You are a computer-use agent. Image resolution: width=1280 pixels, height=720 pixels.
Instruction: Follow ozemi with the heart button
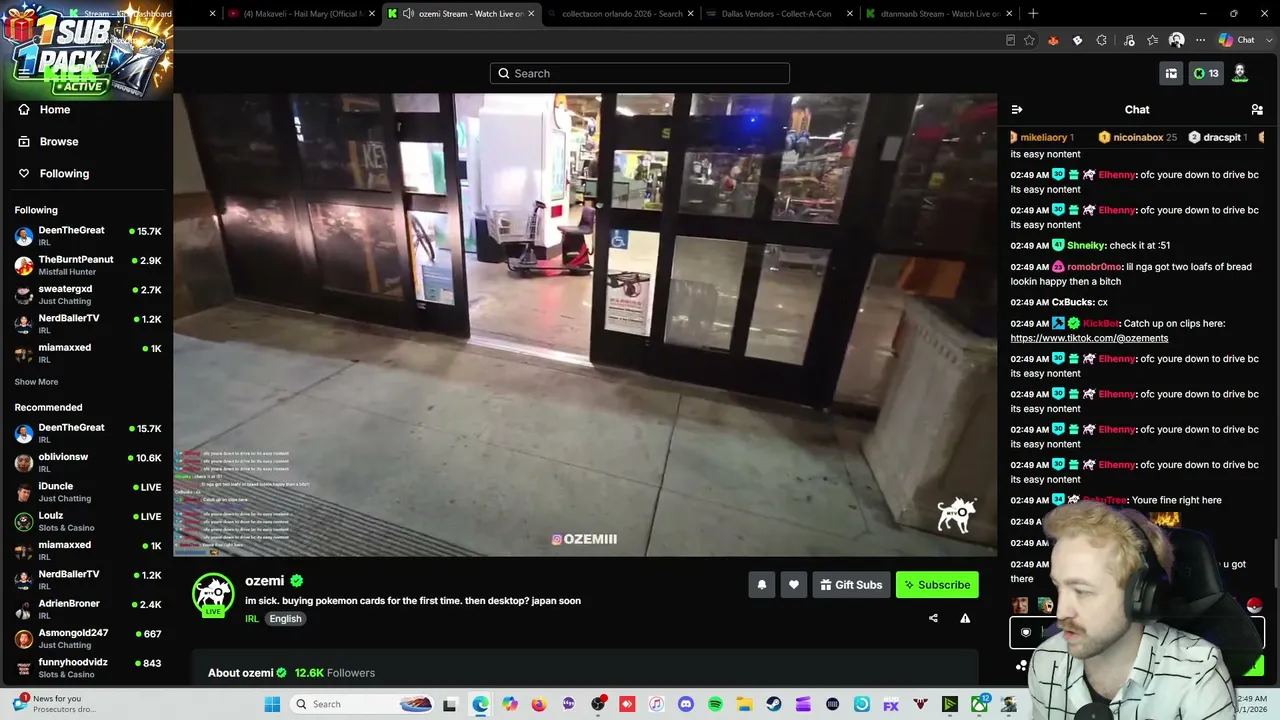[794, 585]
